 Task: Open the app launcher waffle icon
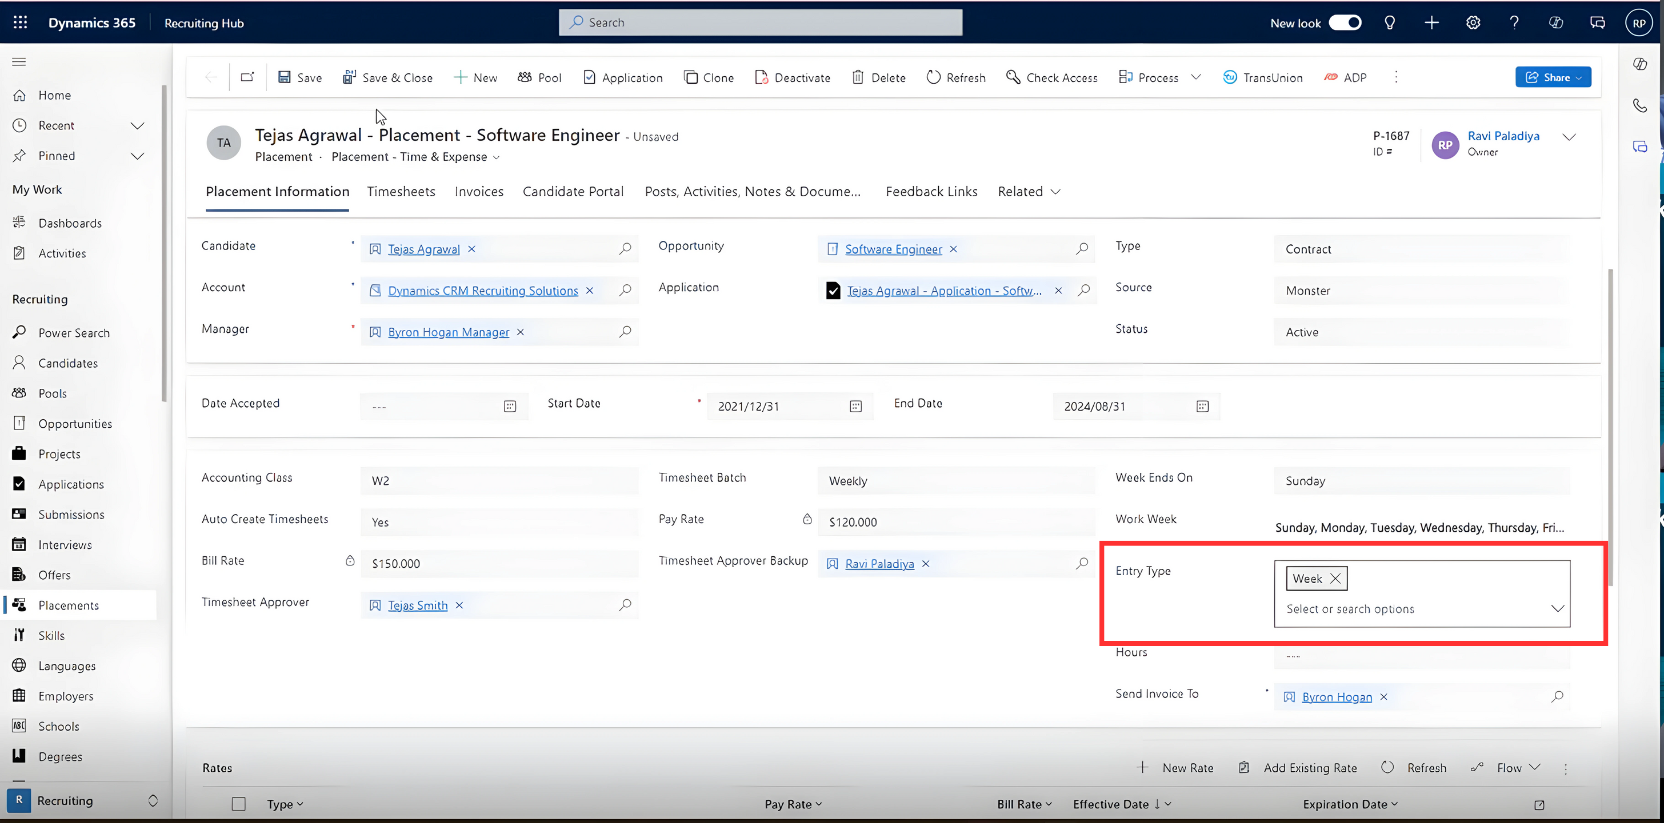point(20,22)
